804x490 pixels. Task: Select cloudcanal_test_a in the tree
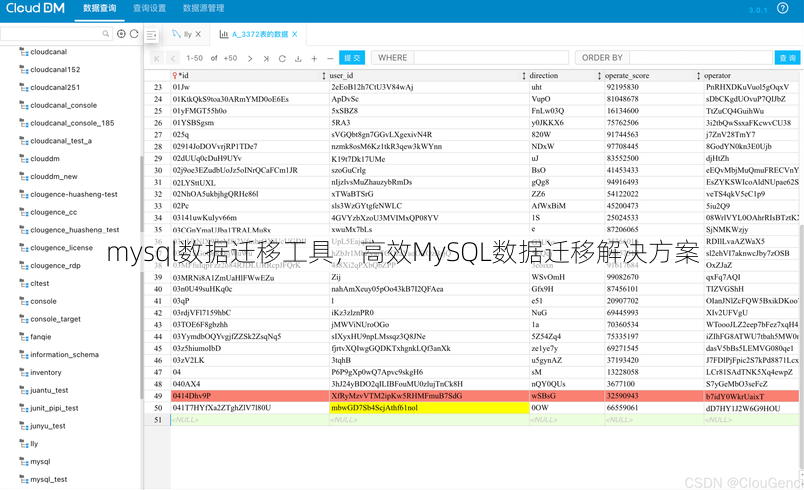pos(61,141)
